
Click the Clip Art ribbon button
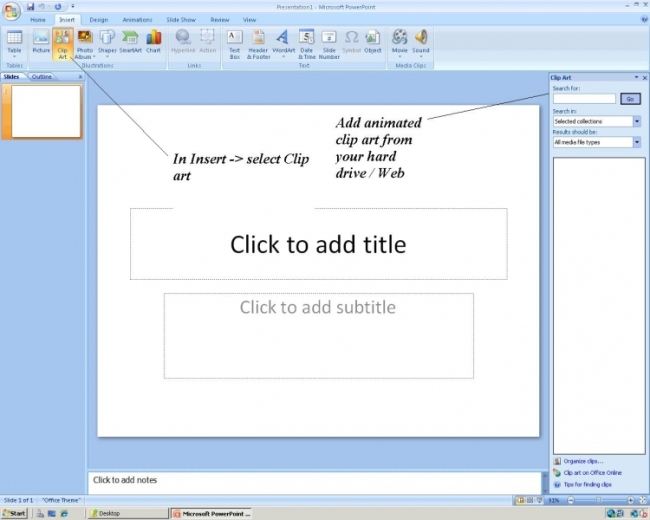63,44
